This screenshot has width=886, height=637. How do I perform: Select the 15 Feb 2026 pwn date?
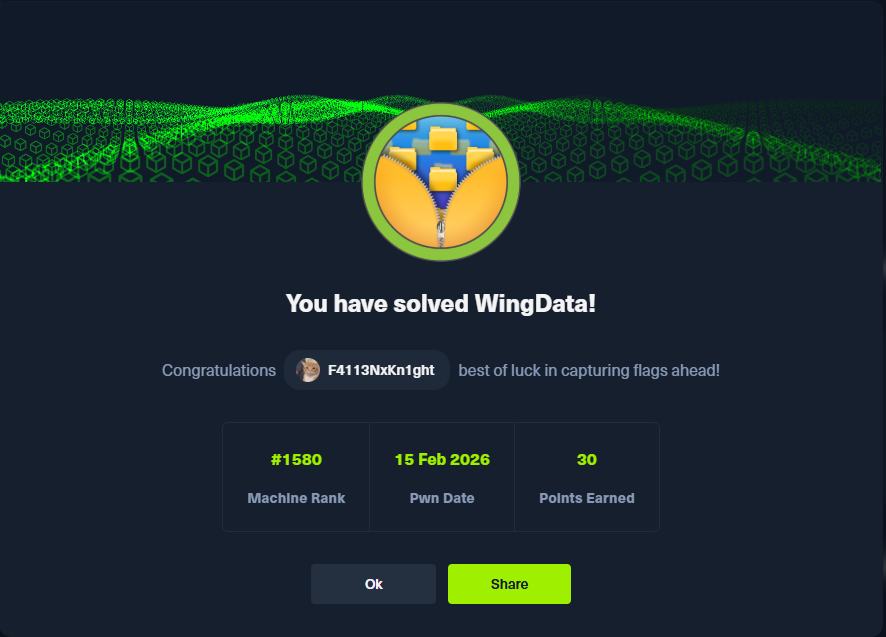click(x=442, y=460)
